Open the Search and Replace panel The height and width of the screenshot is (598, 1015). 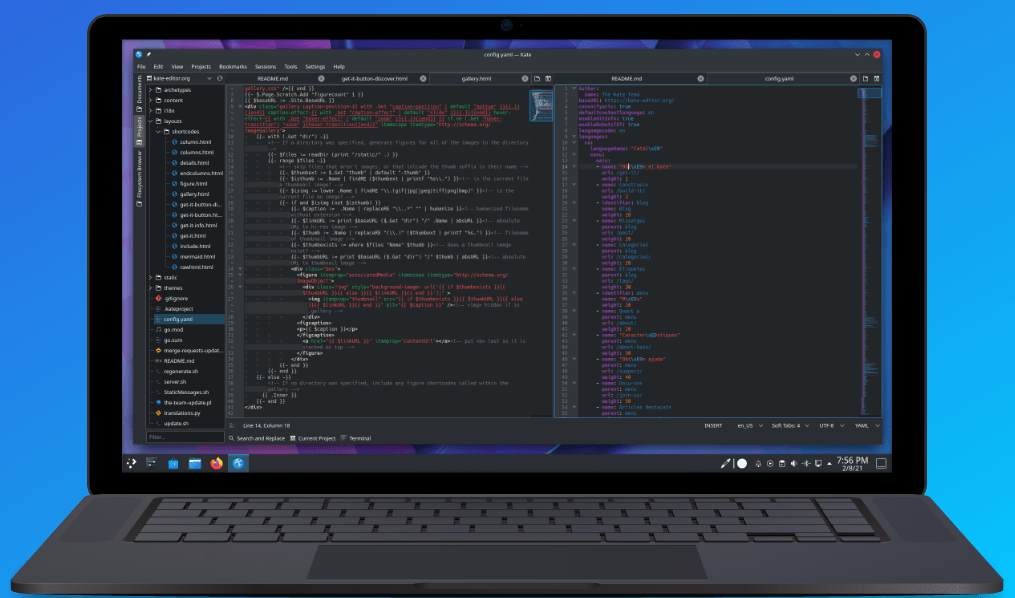click(257, 438)
